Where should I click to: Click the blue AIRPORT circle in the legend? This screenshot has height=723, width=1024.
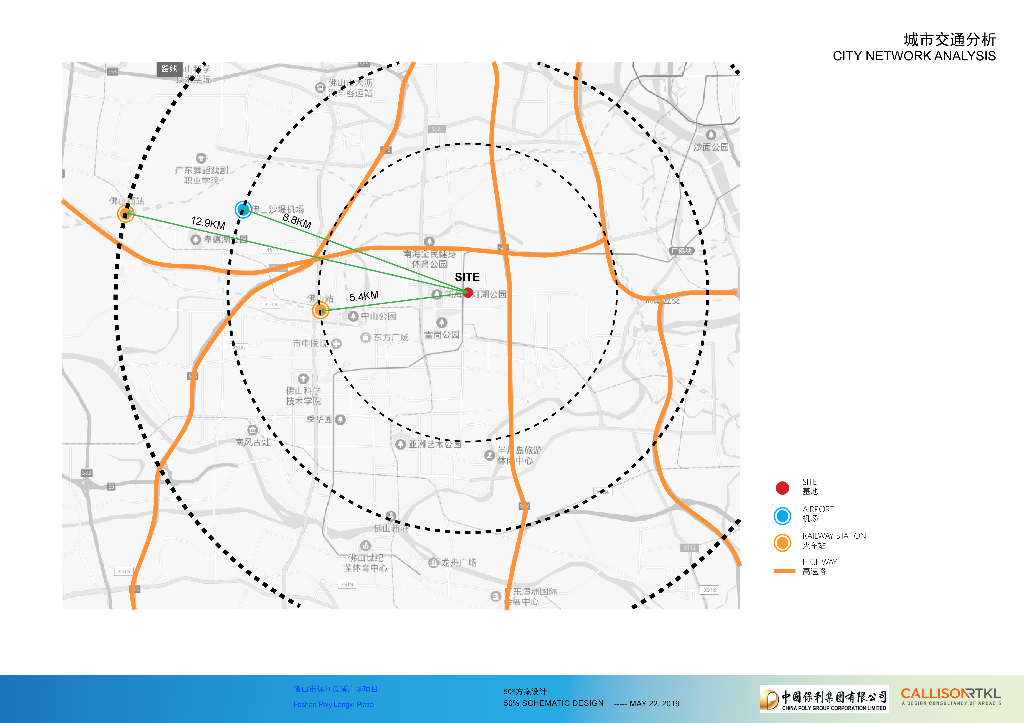782,516
